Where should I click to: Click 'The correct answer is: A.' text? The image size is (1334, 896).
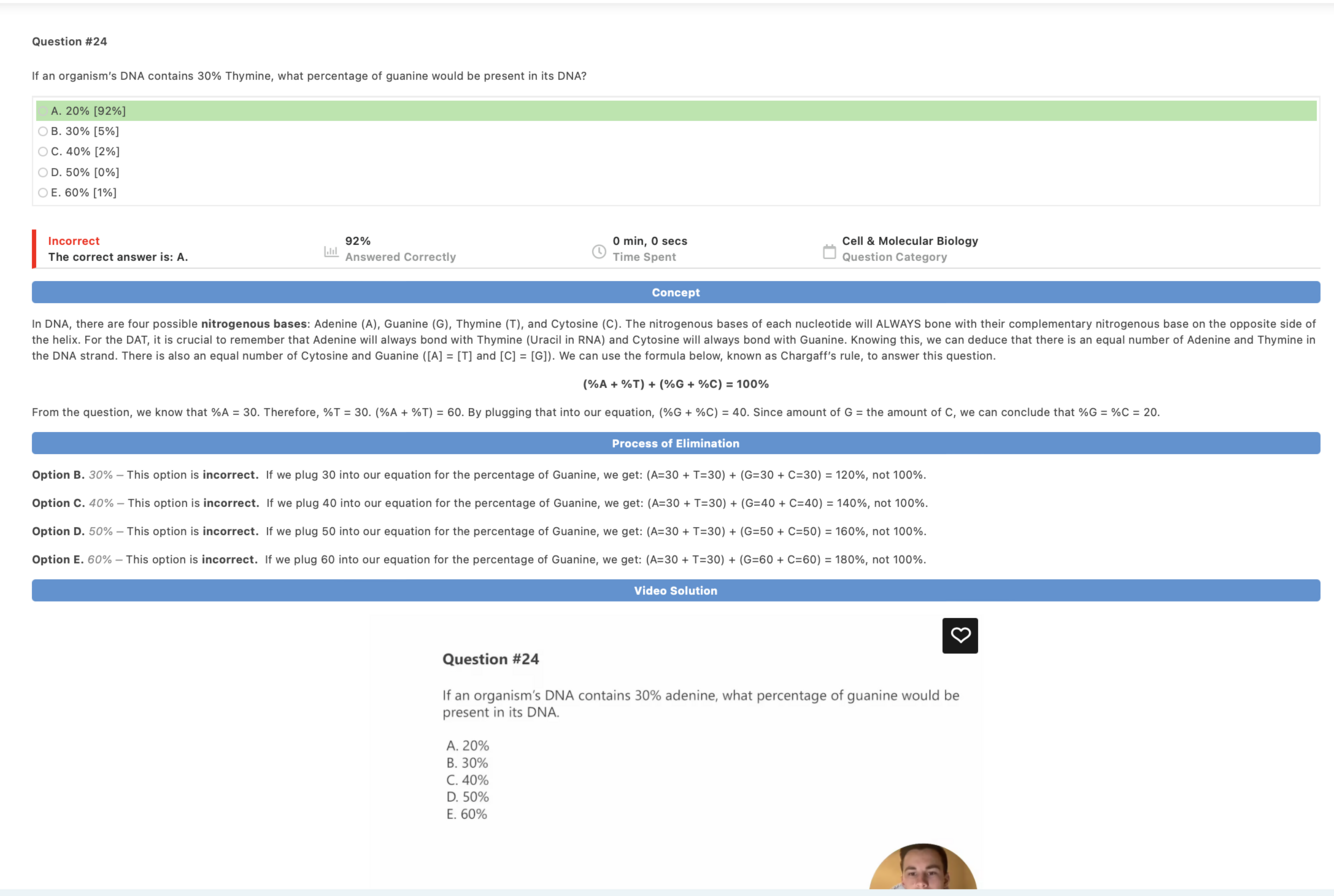pos(118,257)
